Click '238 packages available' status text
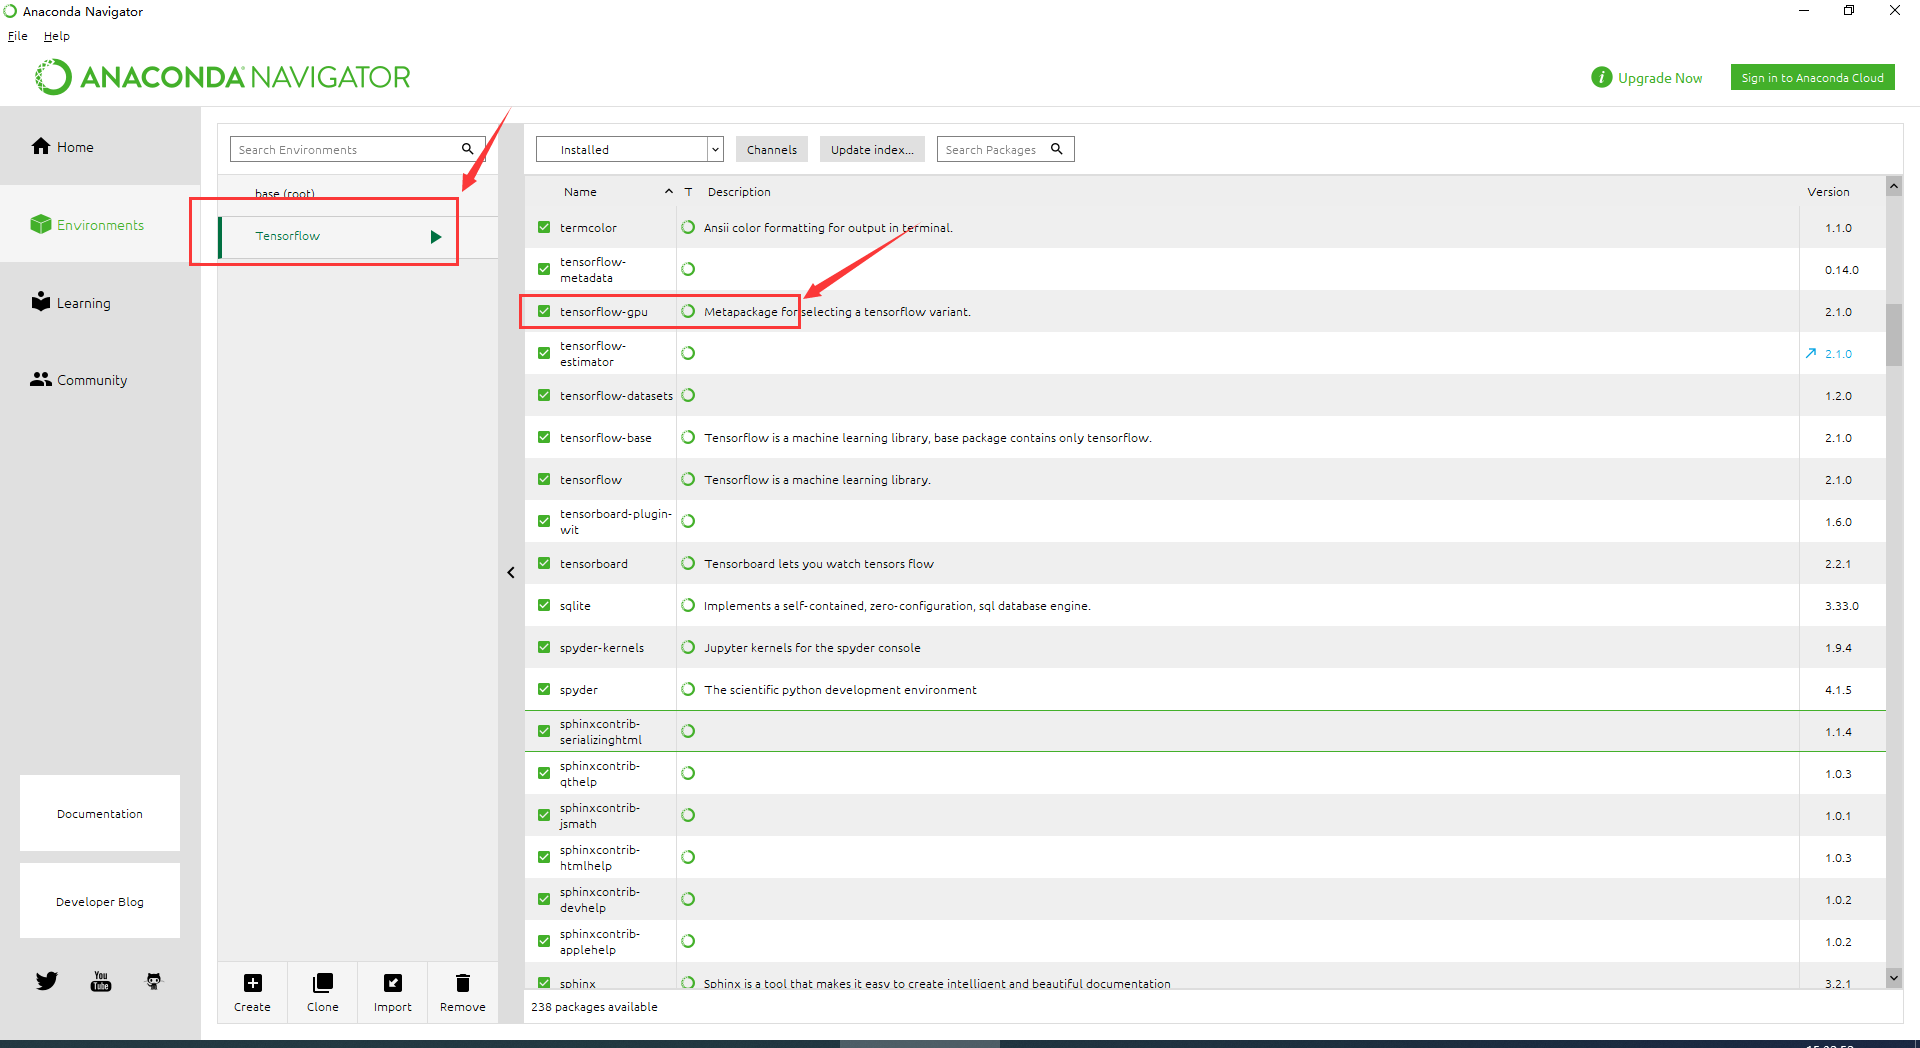Screen dimensions: 1920x1048 (x=594, y=1007)
